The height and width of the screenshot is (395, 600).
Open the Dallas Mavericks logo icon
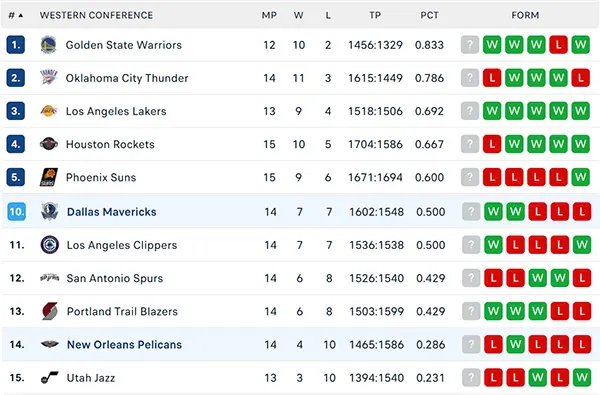tap(50, 212)
